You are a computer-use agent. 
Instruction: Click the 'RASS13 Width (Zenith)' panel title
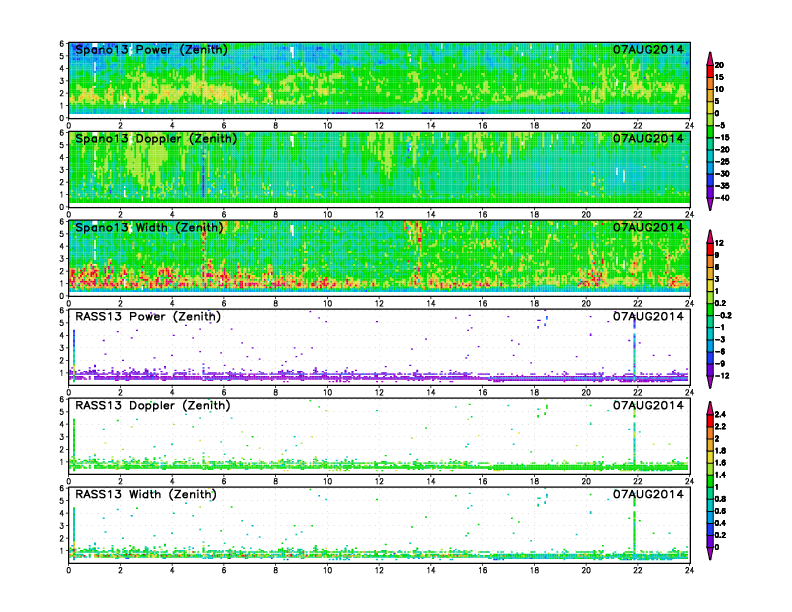click(x=146, y=494)
